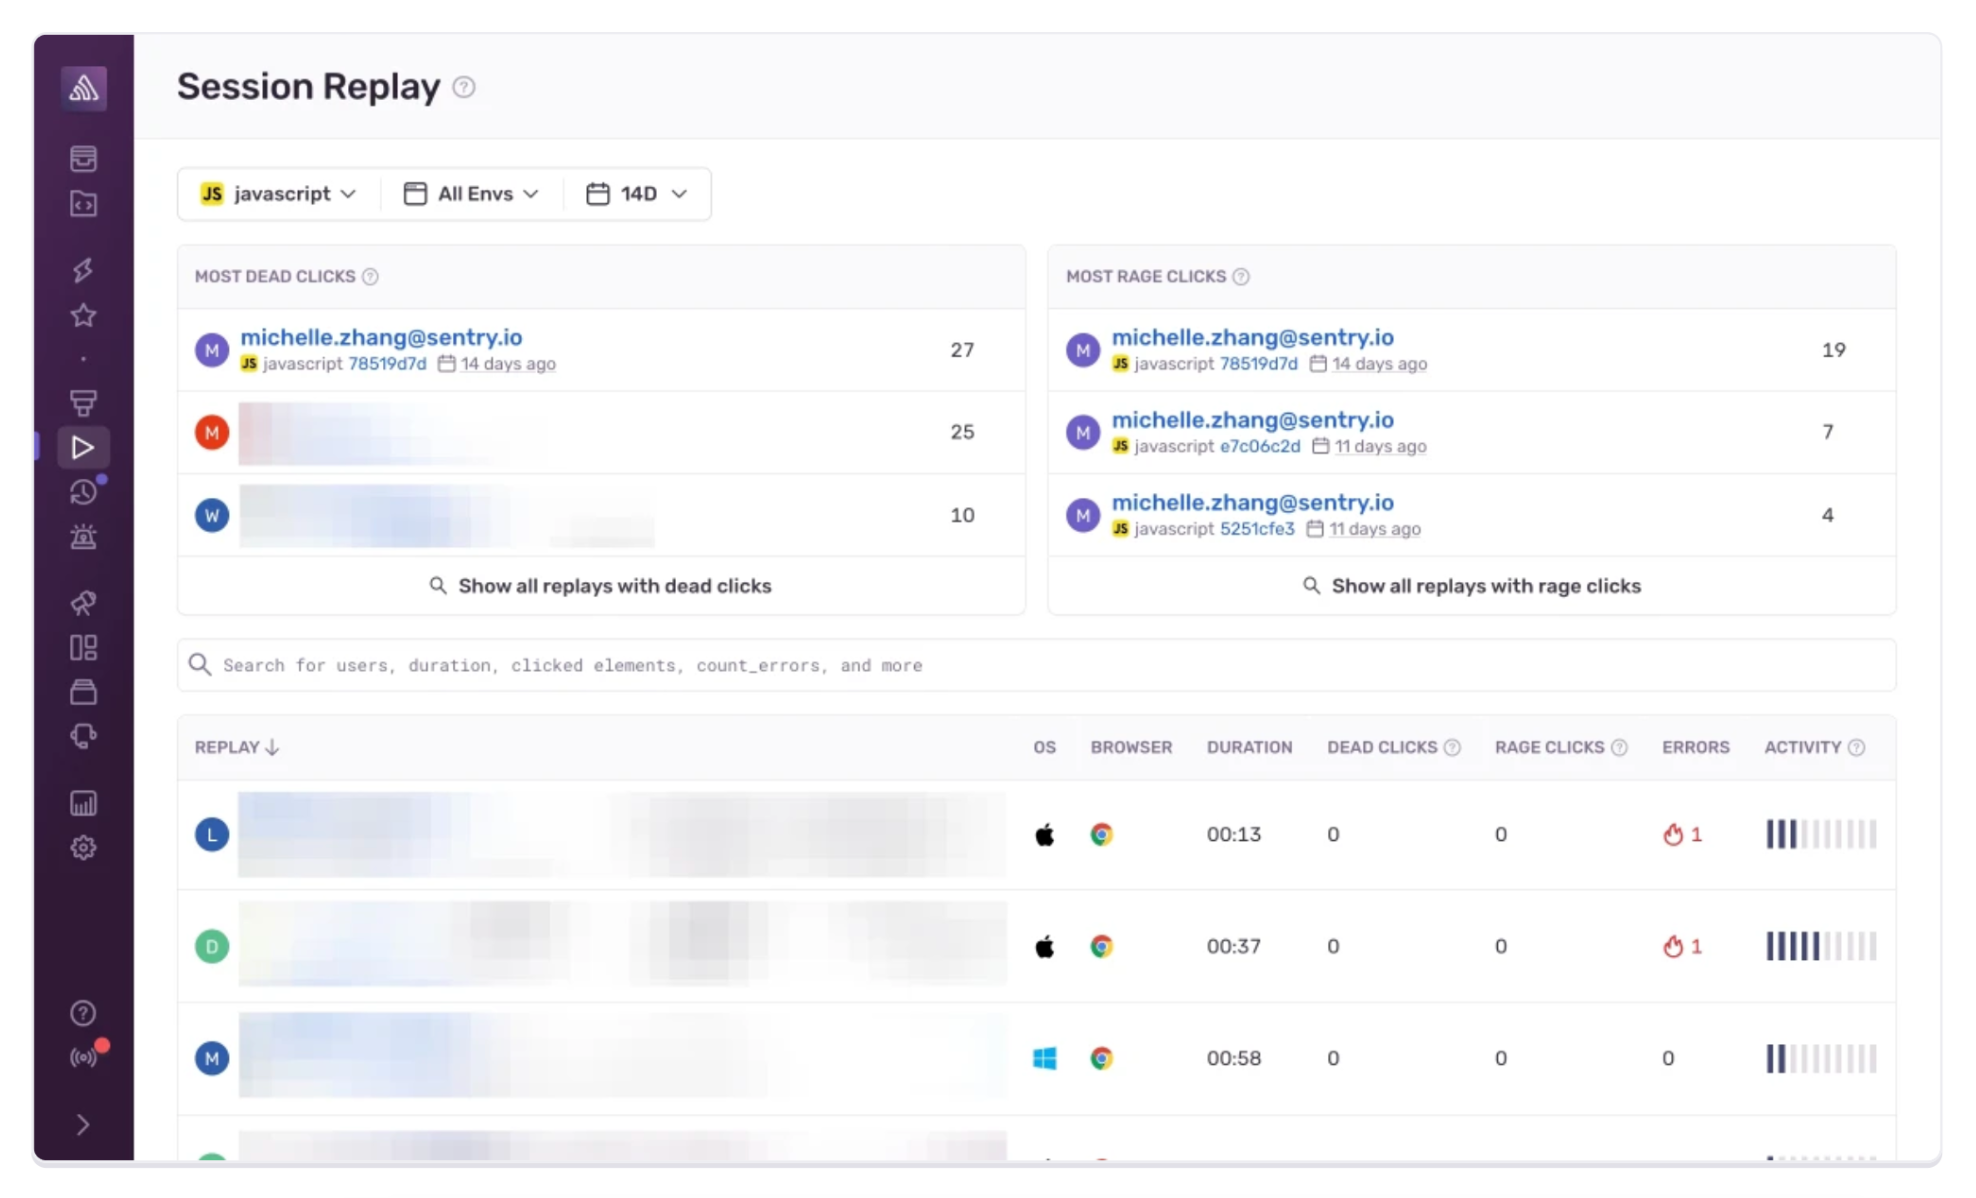
Task: Open the All Envs dropdown
Action: tap(471, 194)
